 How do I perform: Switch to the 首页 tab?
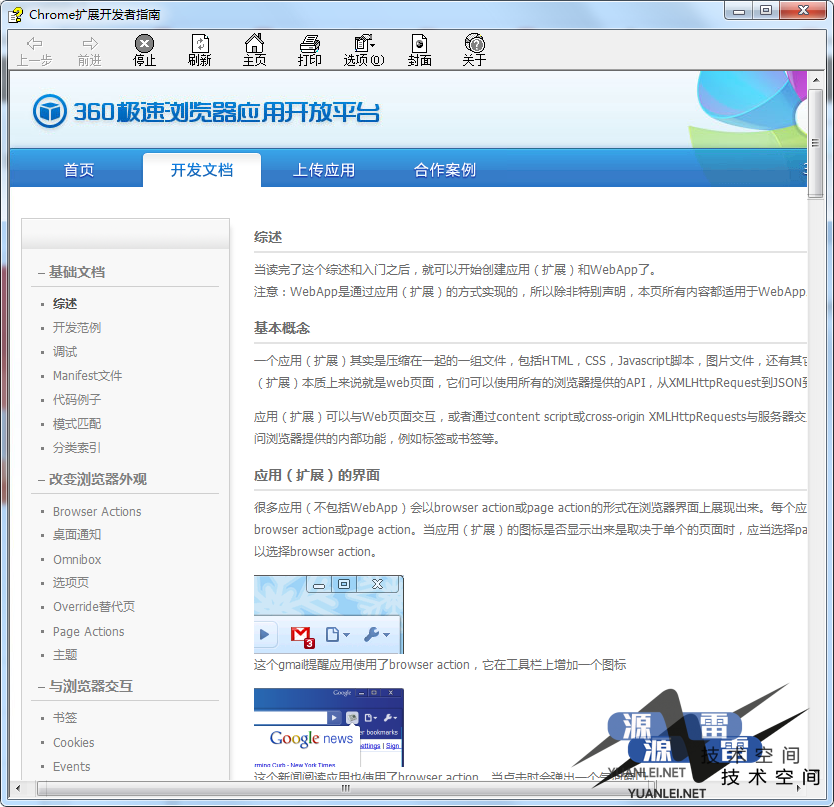[x=79, y=170]
